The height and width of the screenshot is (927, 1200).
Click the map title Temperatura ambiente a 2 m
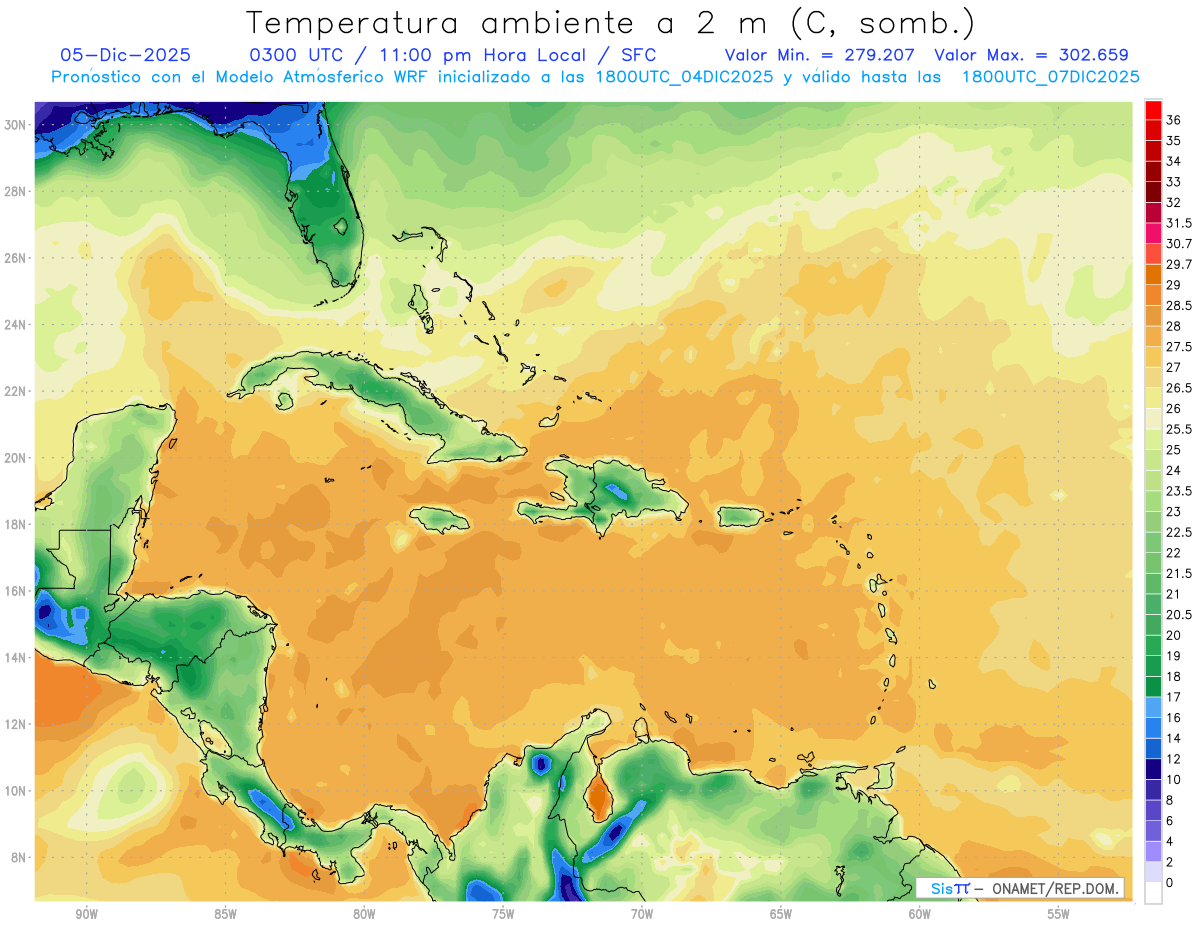512,22
